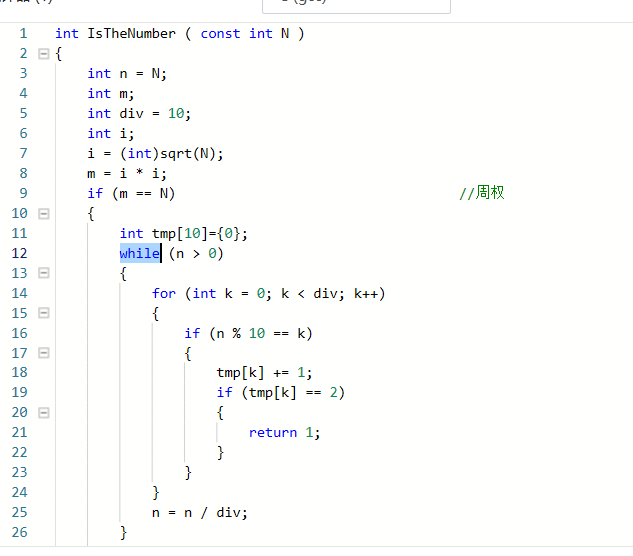Click 'int n = N;' on line 3
This screenshot has height=556, width=633.
tap(127, 73)
